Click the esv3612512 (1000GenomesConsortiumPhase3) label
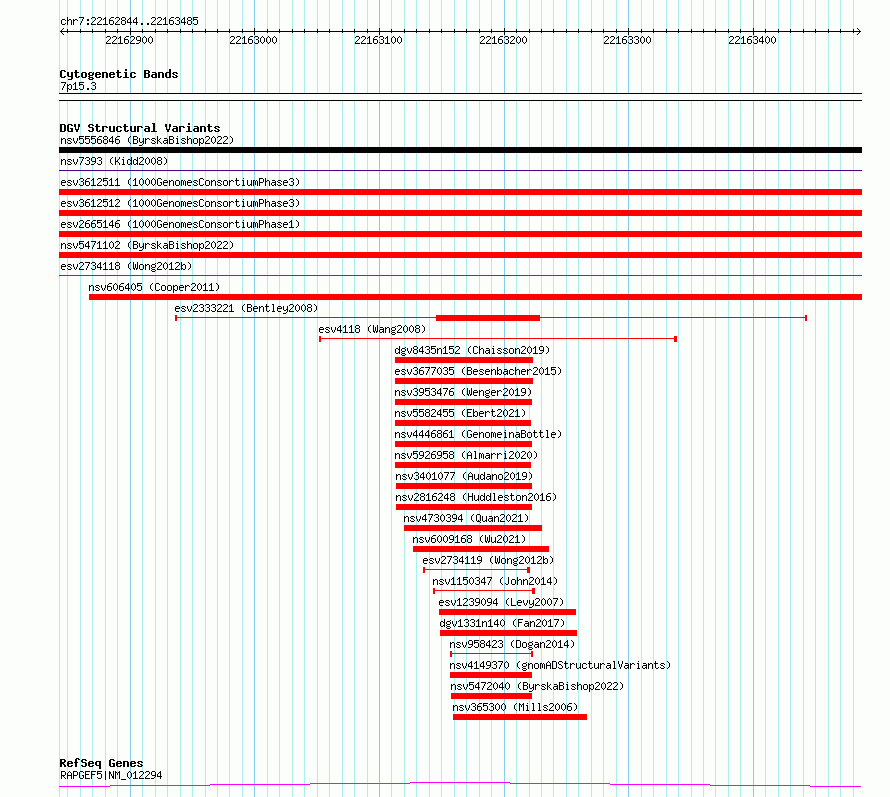The image size is (890, 797). tap(180, 203)
